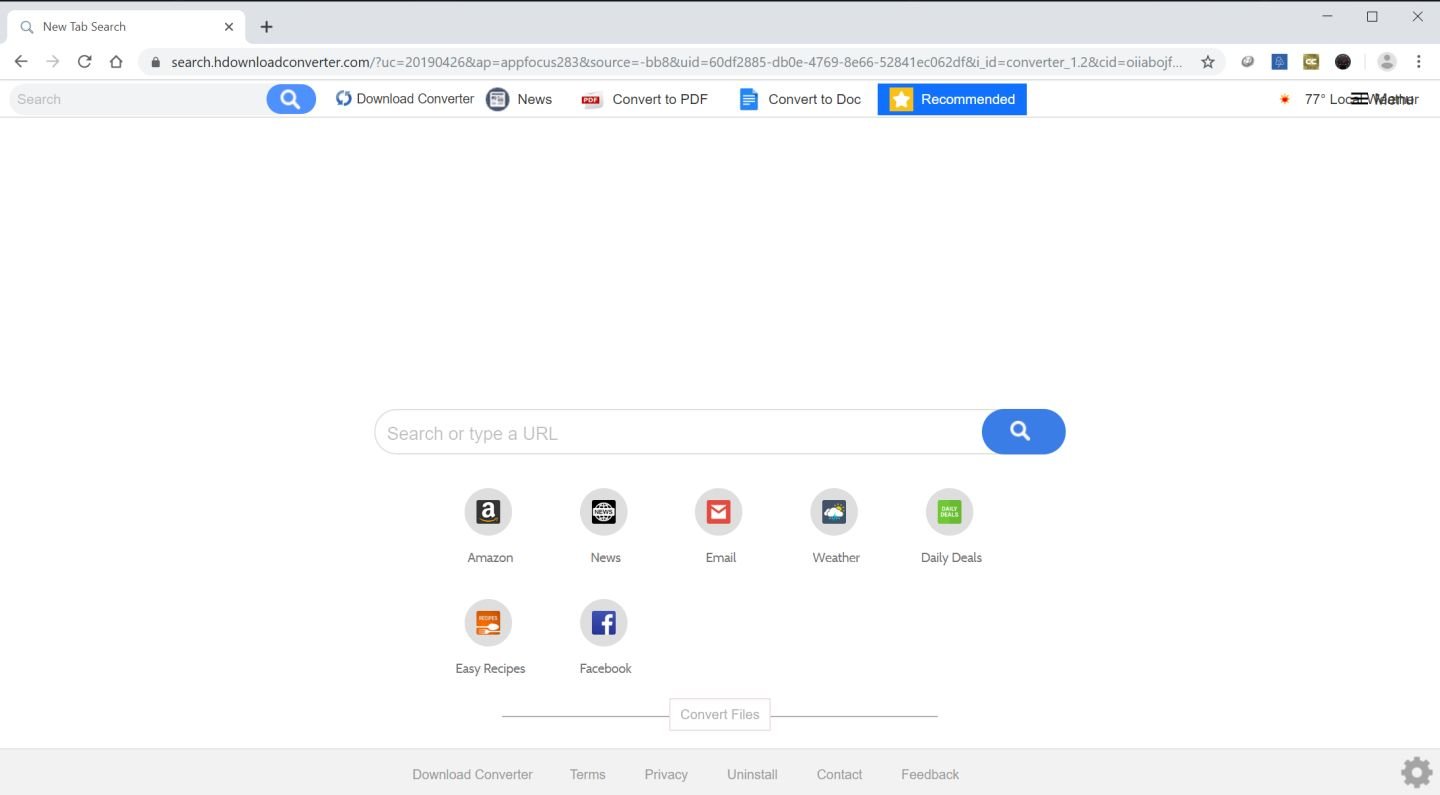The height and width of the screenshot is (795, 1440).
Task: Click the large blue search button
Action: (x=1023, y=431)
